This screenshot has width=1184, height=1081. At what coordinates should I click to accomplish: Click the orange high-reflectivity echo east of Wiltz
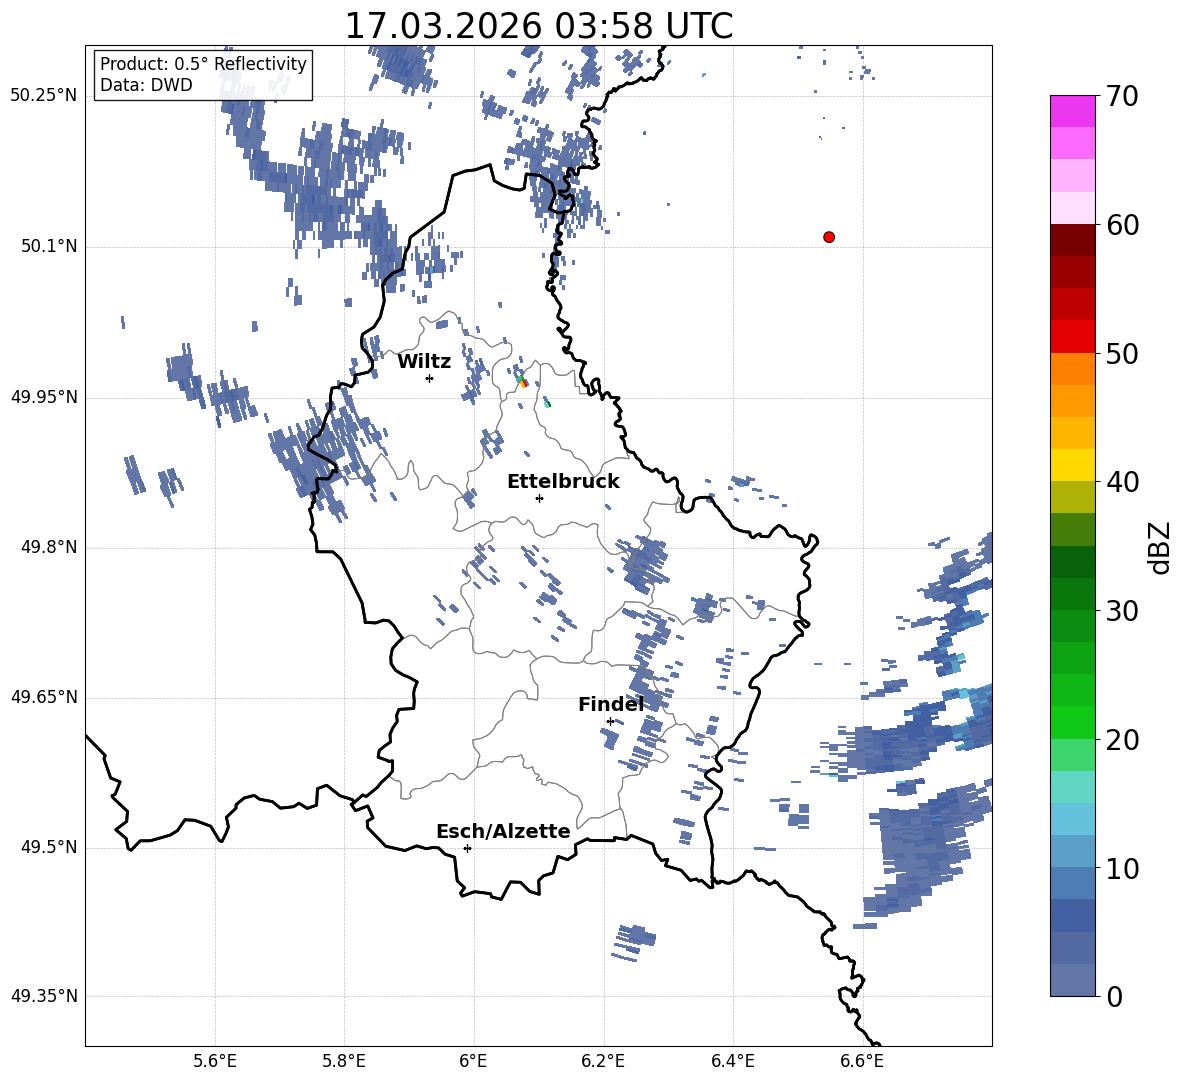(x=523, y=383)
